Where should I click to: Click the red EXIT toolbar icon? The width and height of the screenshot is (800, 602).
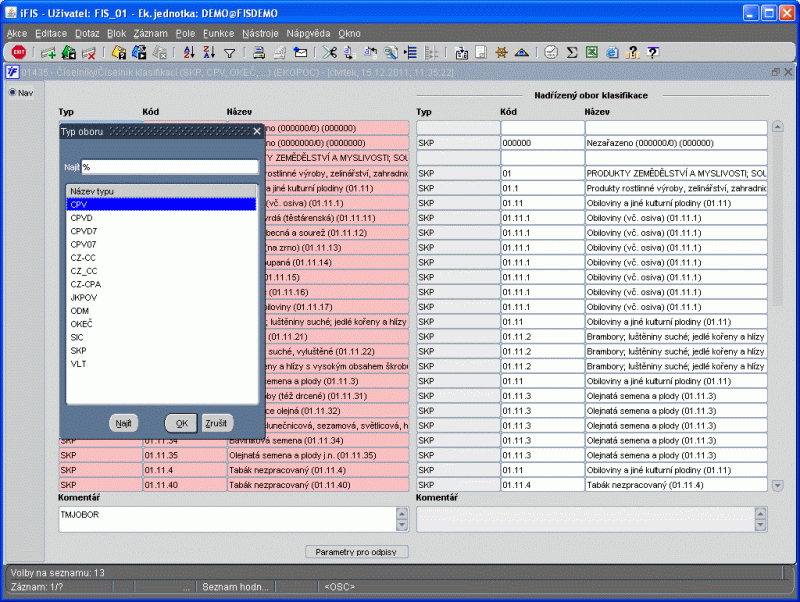(19, 52)
